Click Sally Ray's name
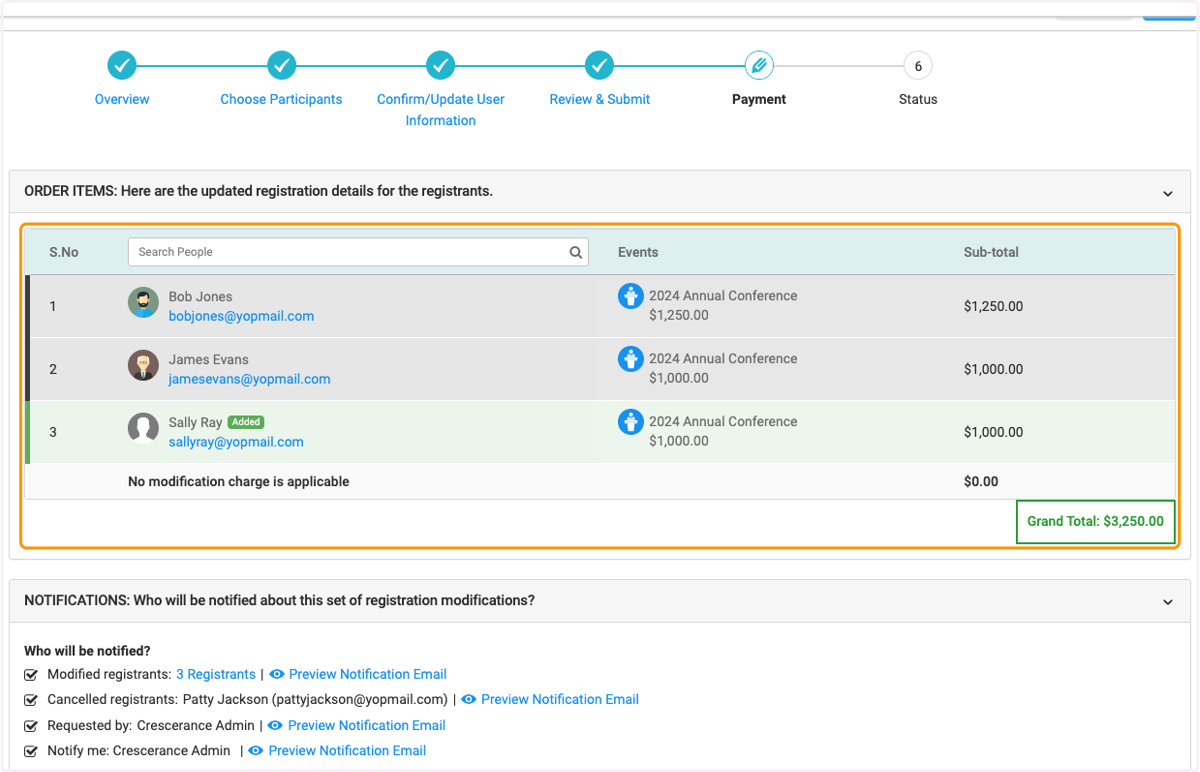The width and height of the screenshot is (1200, 772). click(195, 423)
